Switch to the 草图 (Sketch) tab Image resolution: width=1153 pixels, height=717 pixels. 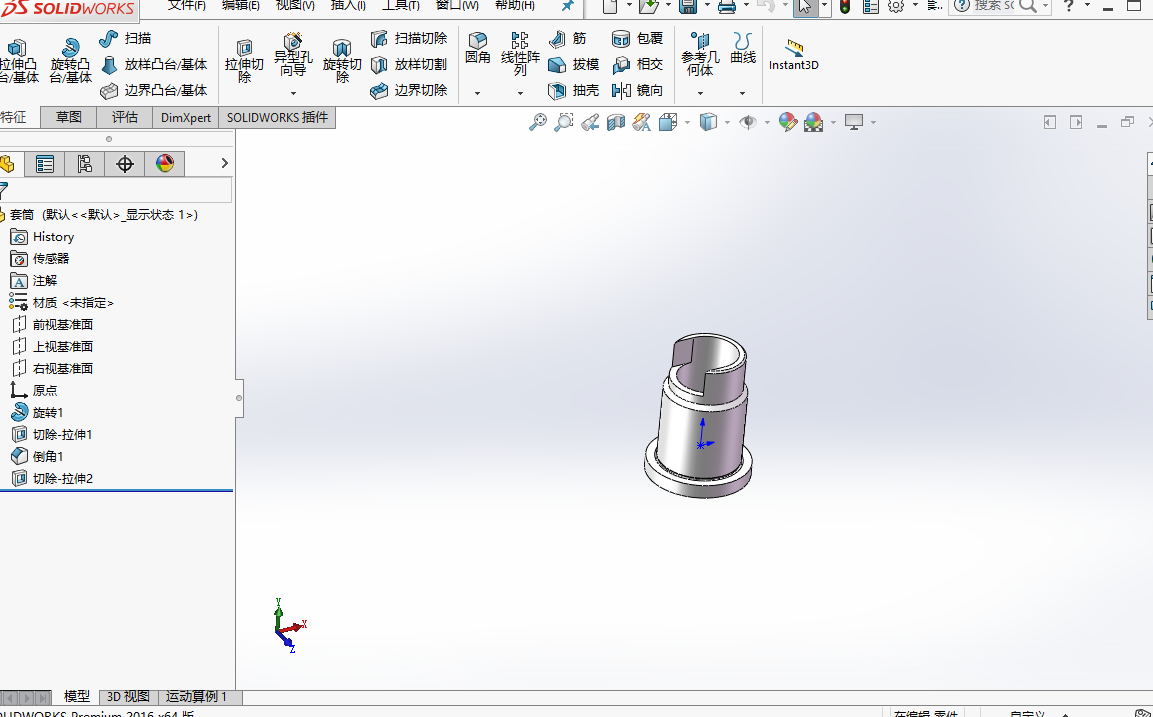[69, 117]
